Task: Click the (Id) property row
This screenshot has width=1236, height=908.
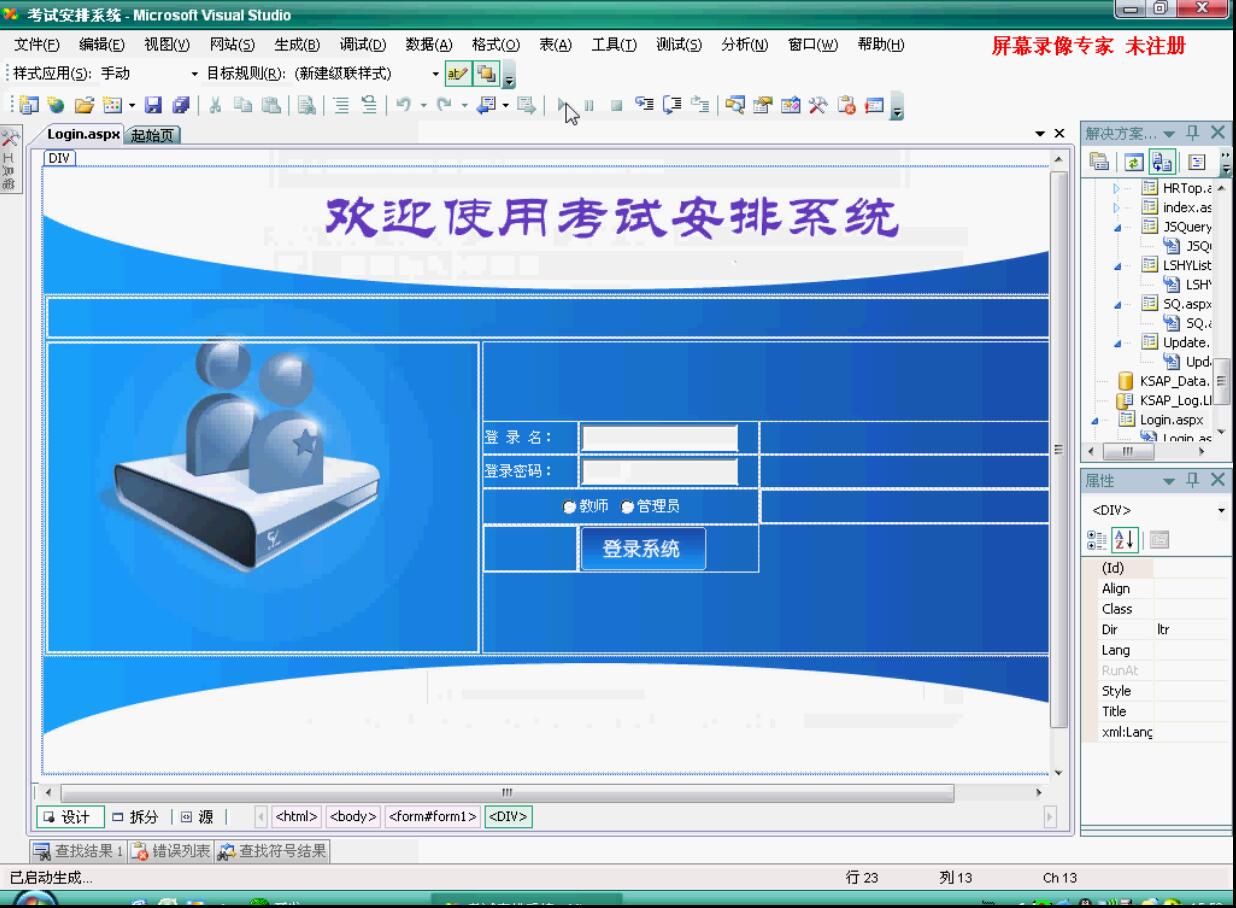Action: point(1157,568)
